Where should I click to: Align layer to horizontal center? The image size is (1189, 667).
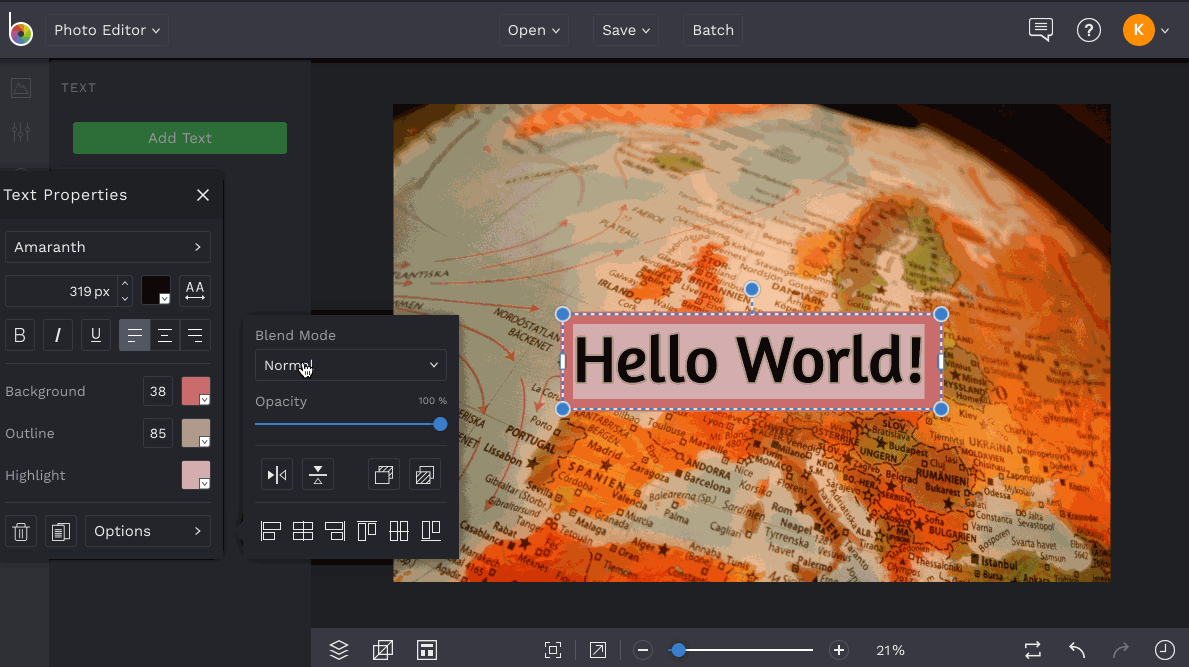coord(303,531)
